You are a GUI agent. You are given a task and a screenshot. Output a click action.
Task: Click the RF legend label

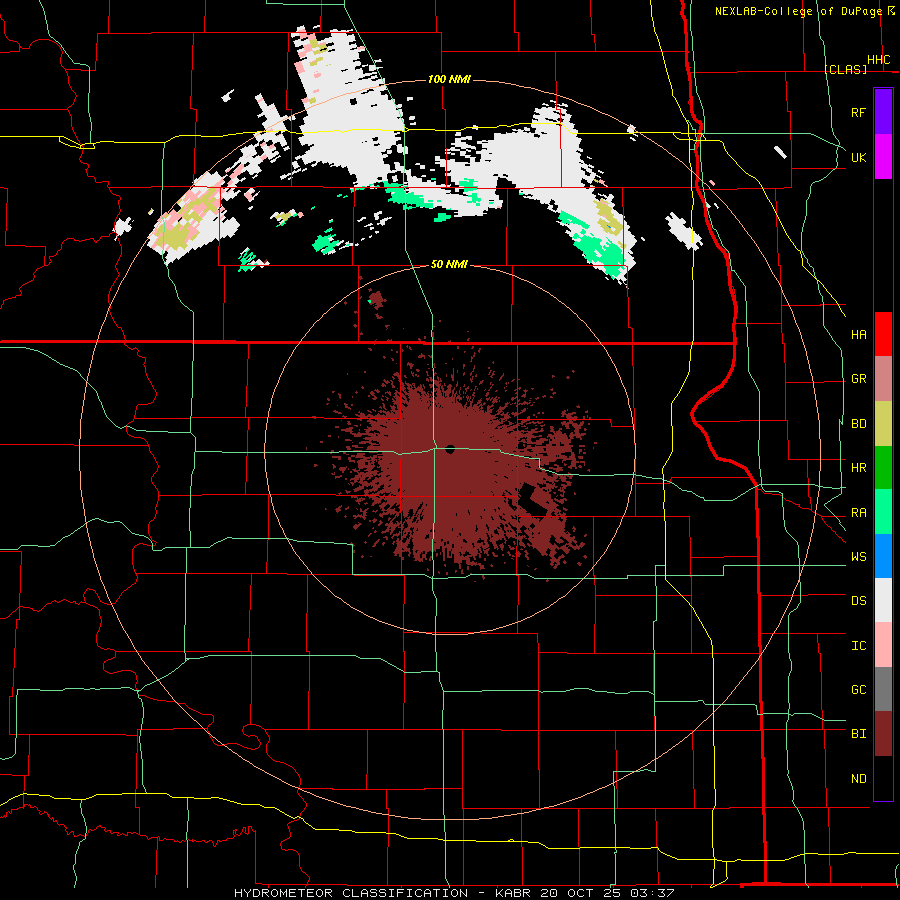858,112
